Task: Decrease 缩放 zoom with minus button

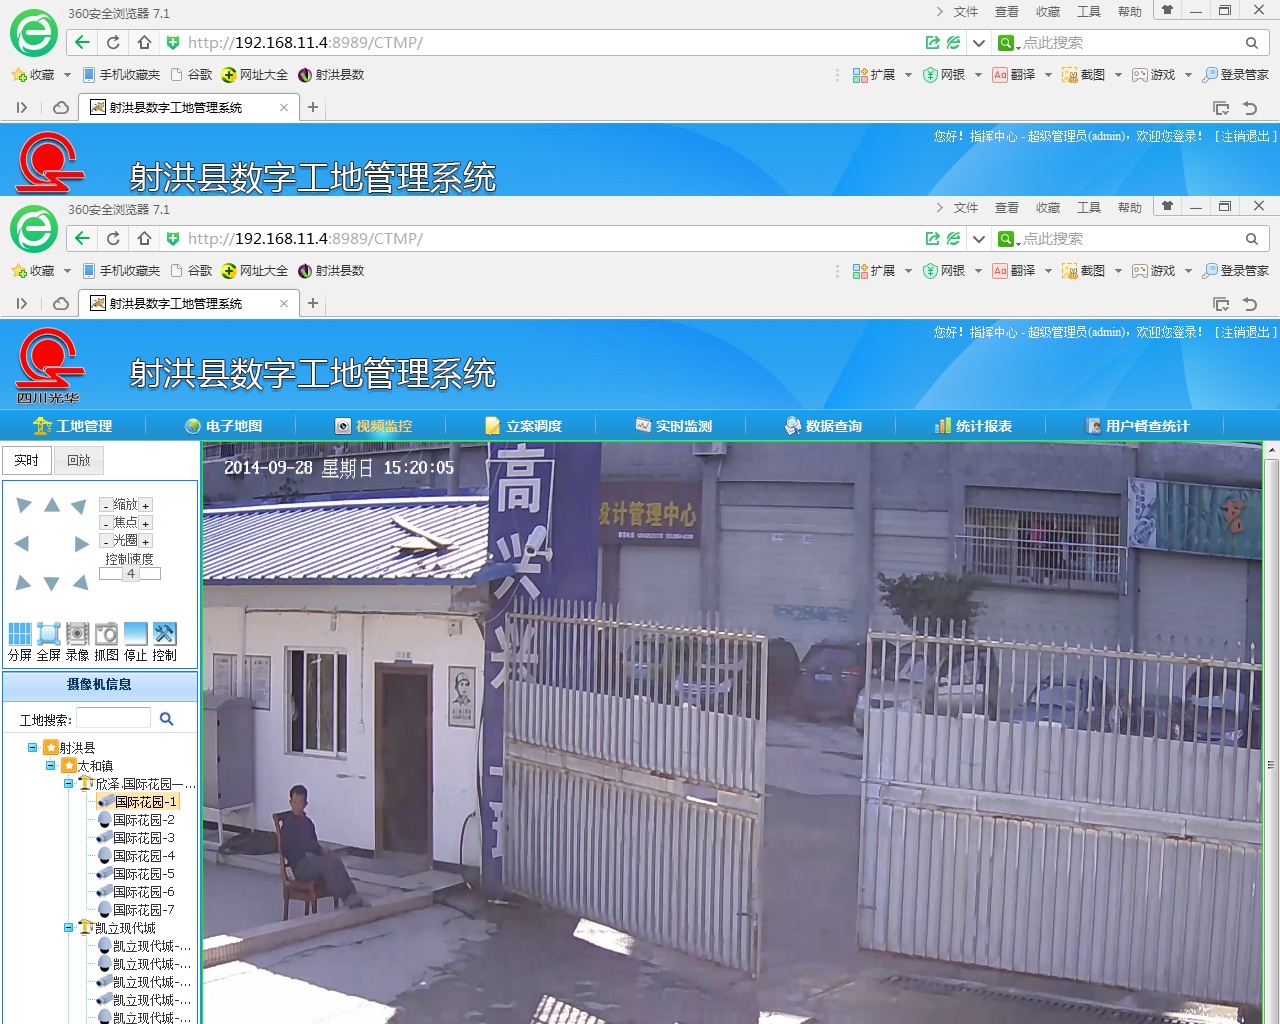Action: point(105,506)
